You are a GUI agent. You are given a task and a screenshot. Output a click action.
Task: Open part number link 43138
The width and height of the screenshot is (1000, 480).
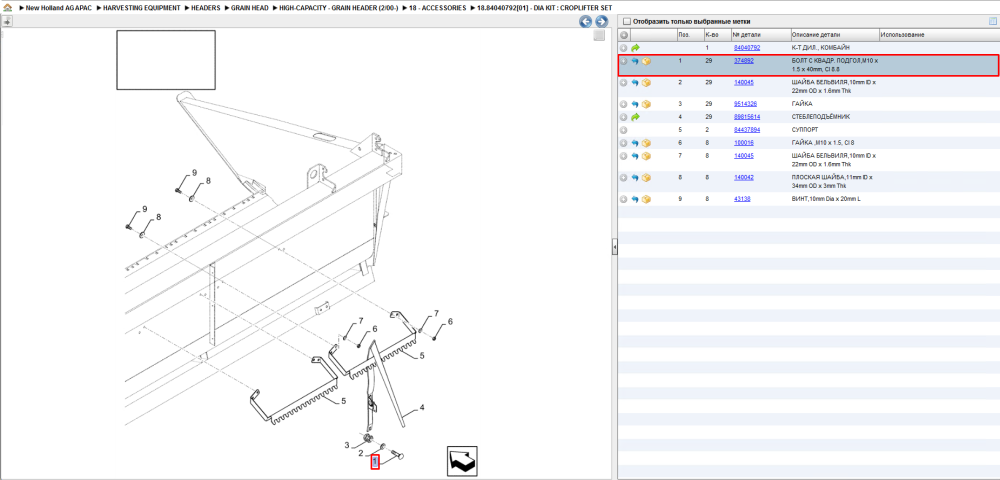tap(742, 200)
